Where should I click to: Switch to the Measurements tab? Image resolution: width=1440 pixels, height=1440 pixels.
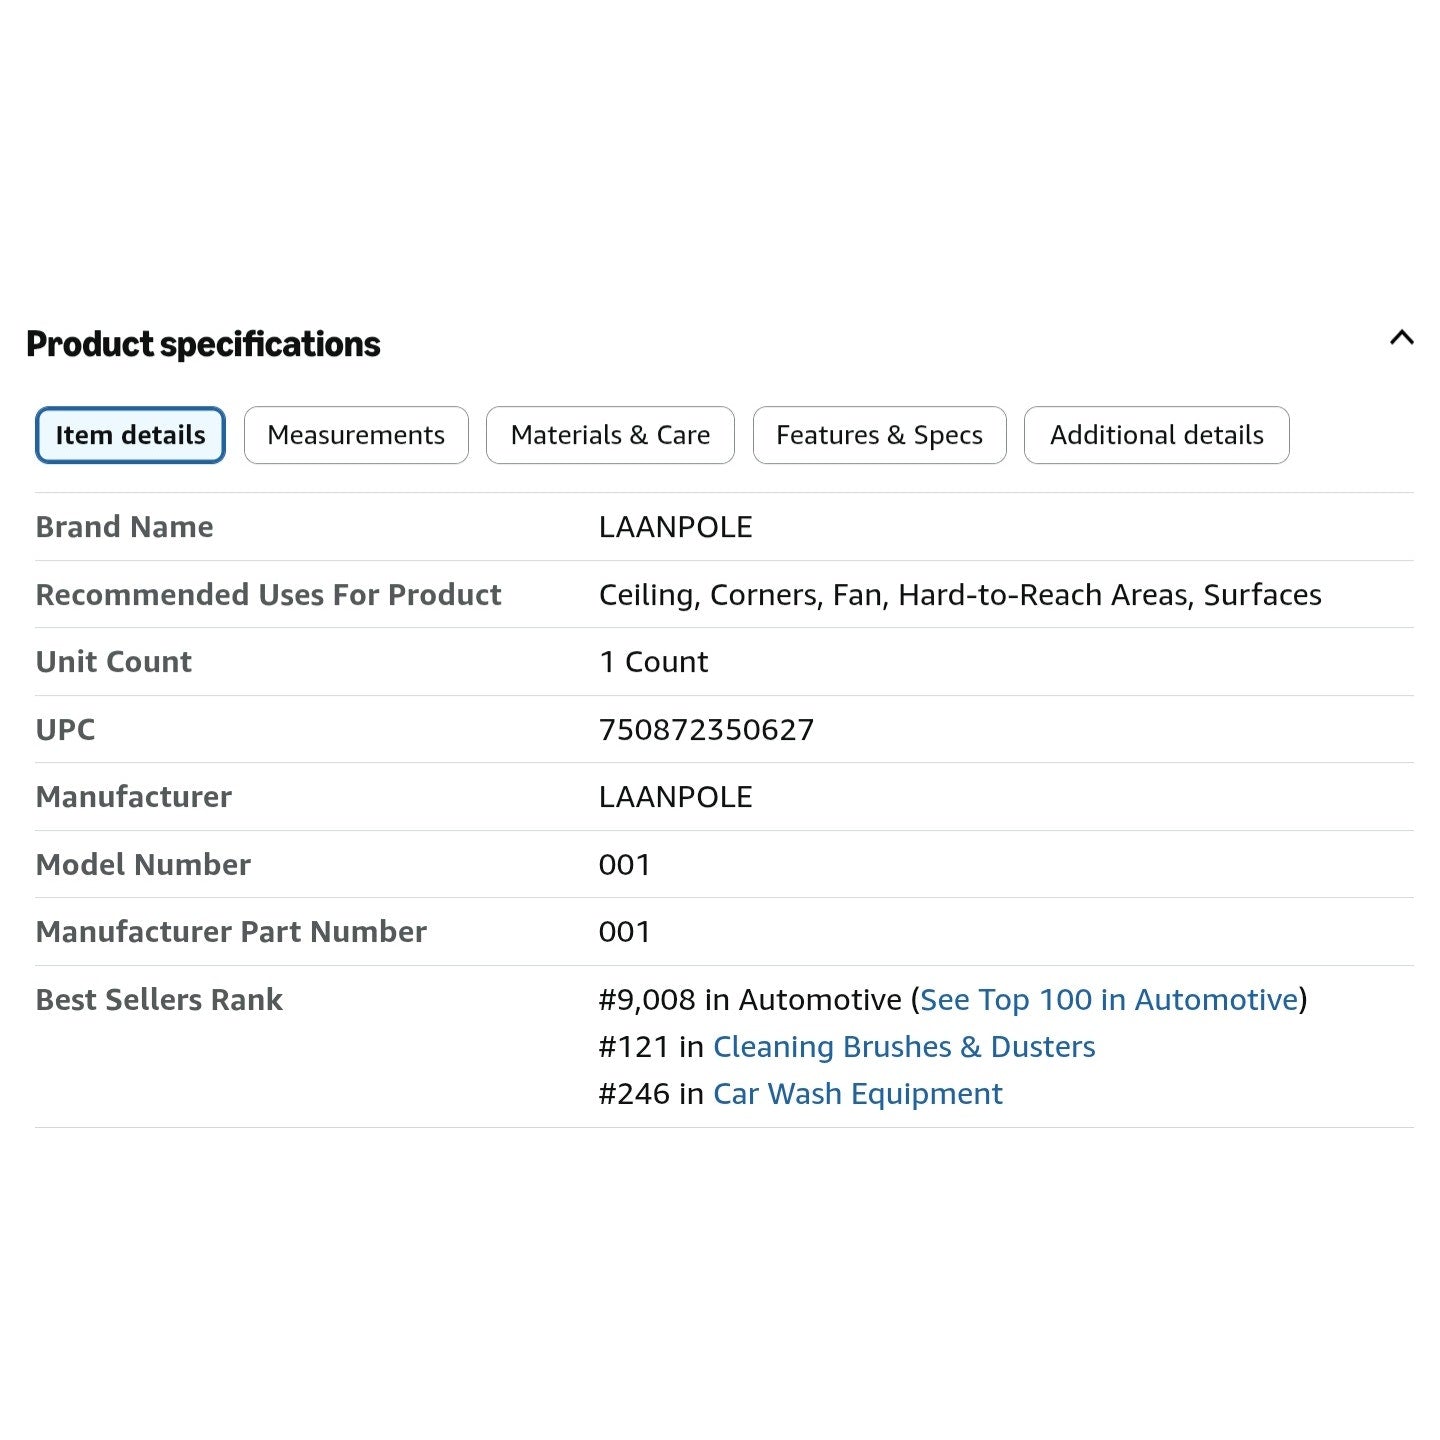pyautogui.click(x=356, y=435)
